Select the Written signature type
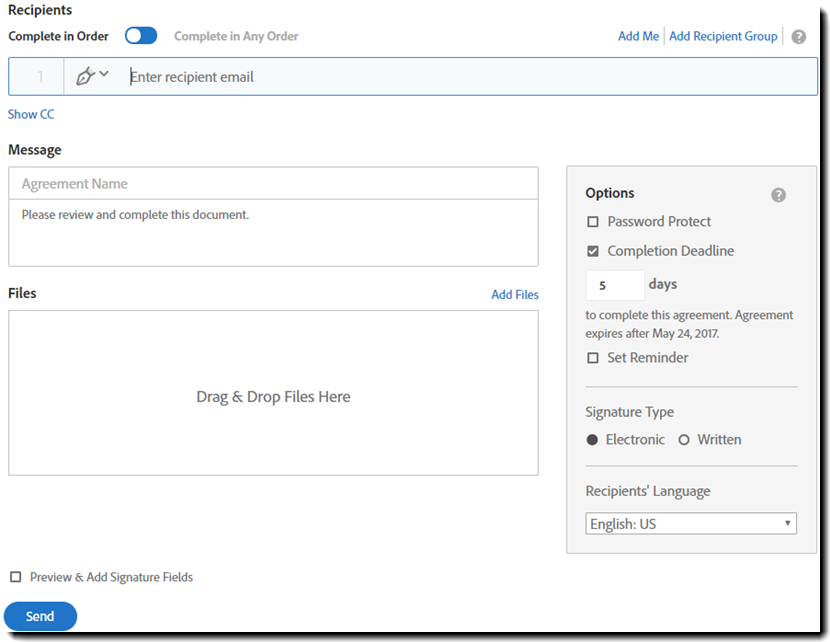 (684, 440)
